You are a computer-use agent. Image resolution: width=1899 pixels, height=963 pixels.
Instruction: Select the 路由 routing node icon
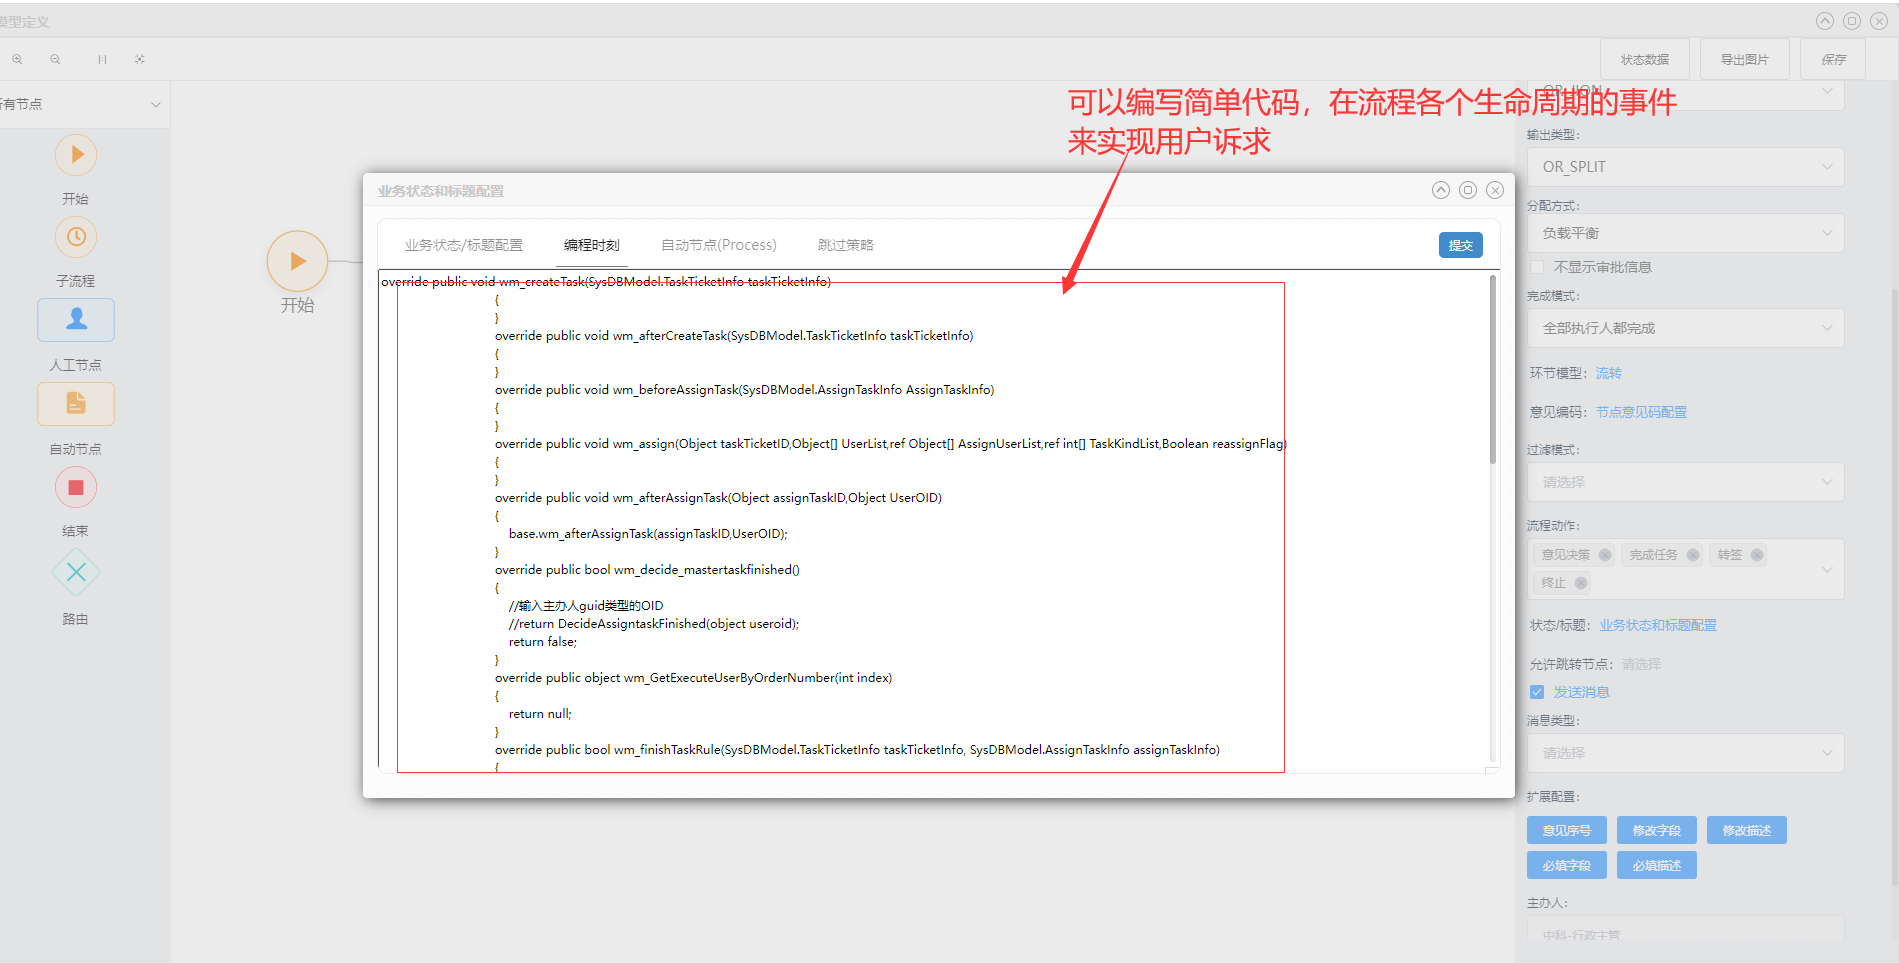pos(76,572)
